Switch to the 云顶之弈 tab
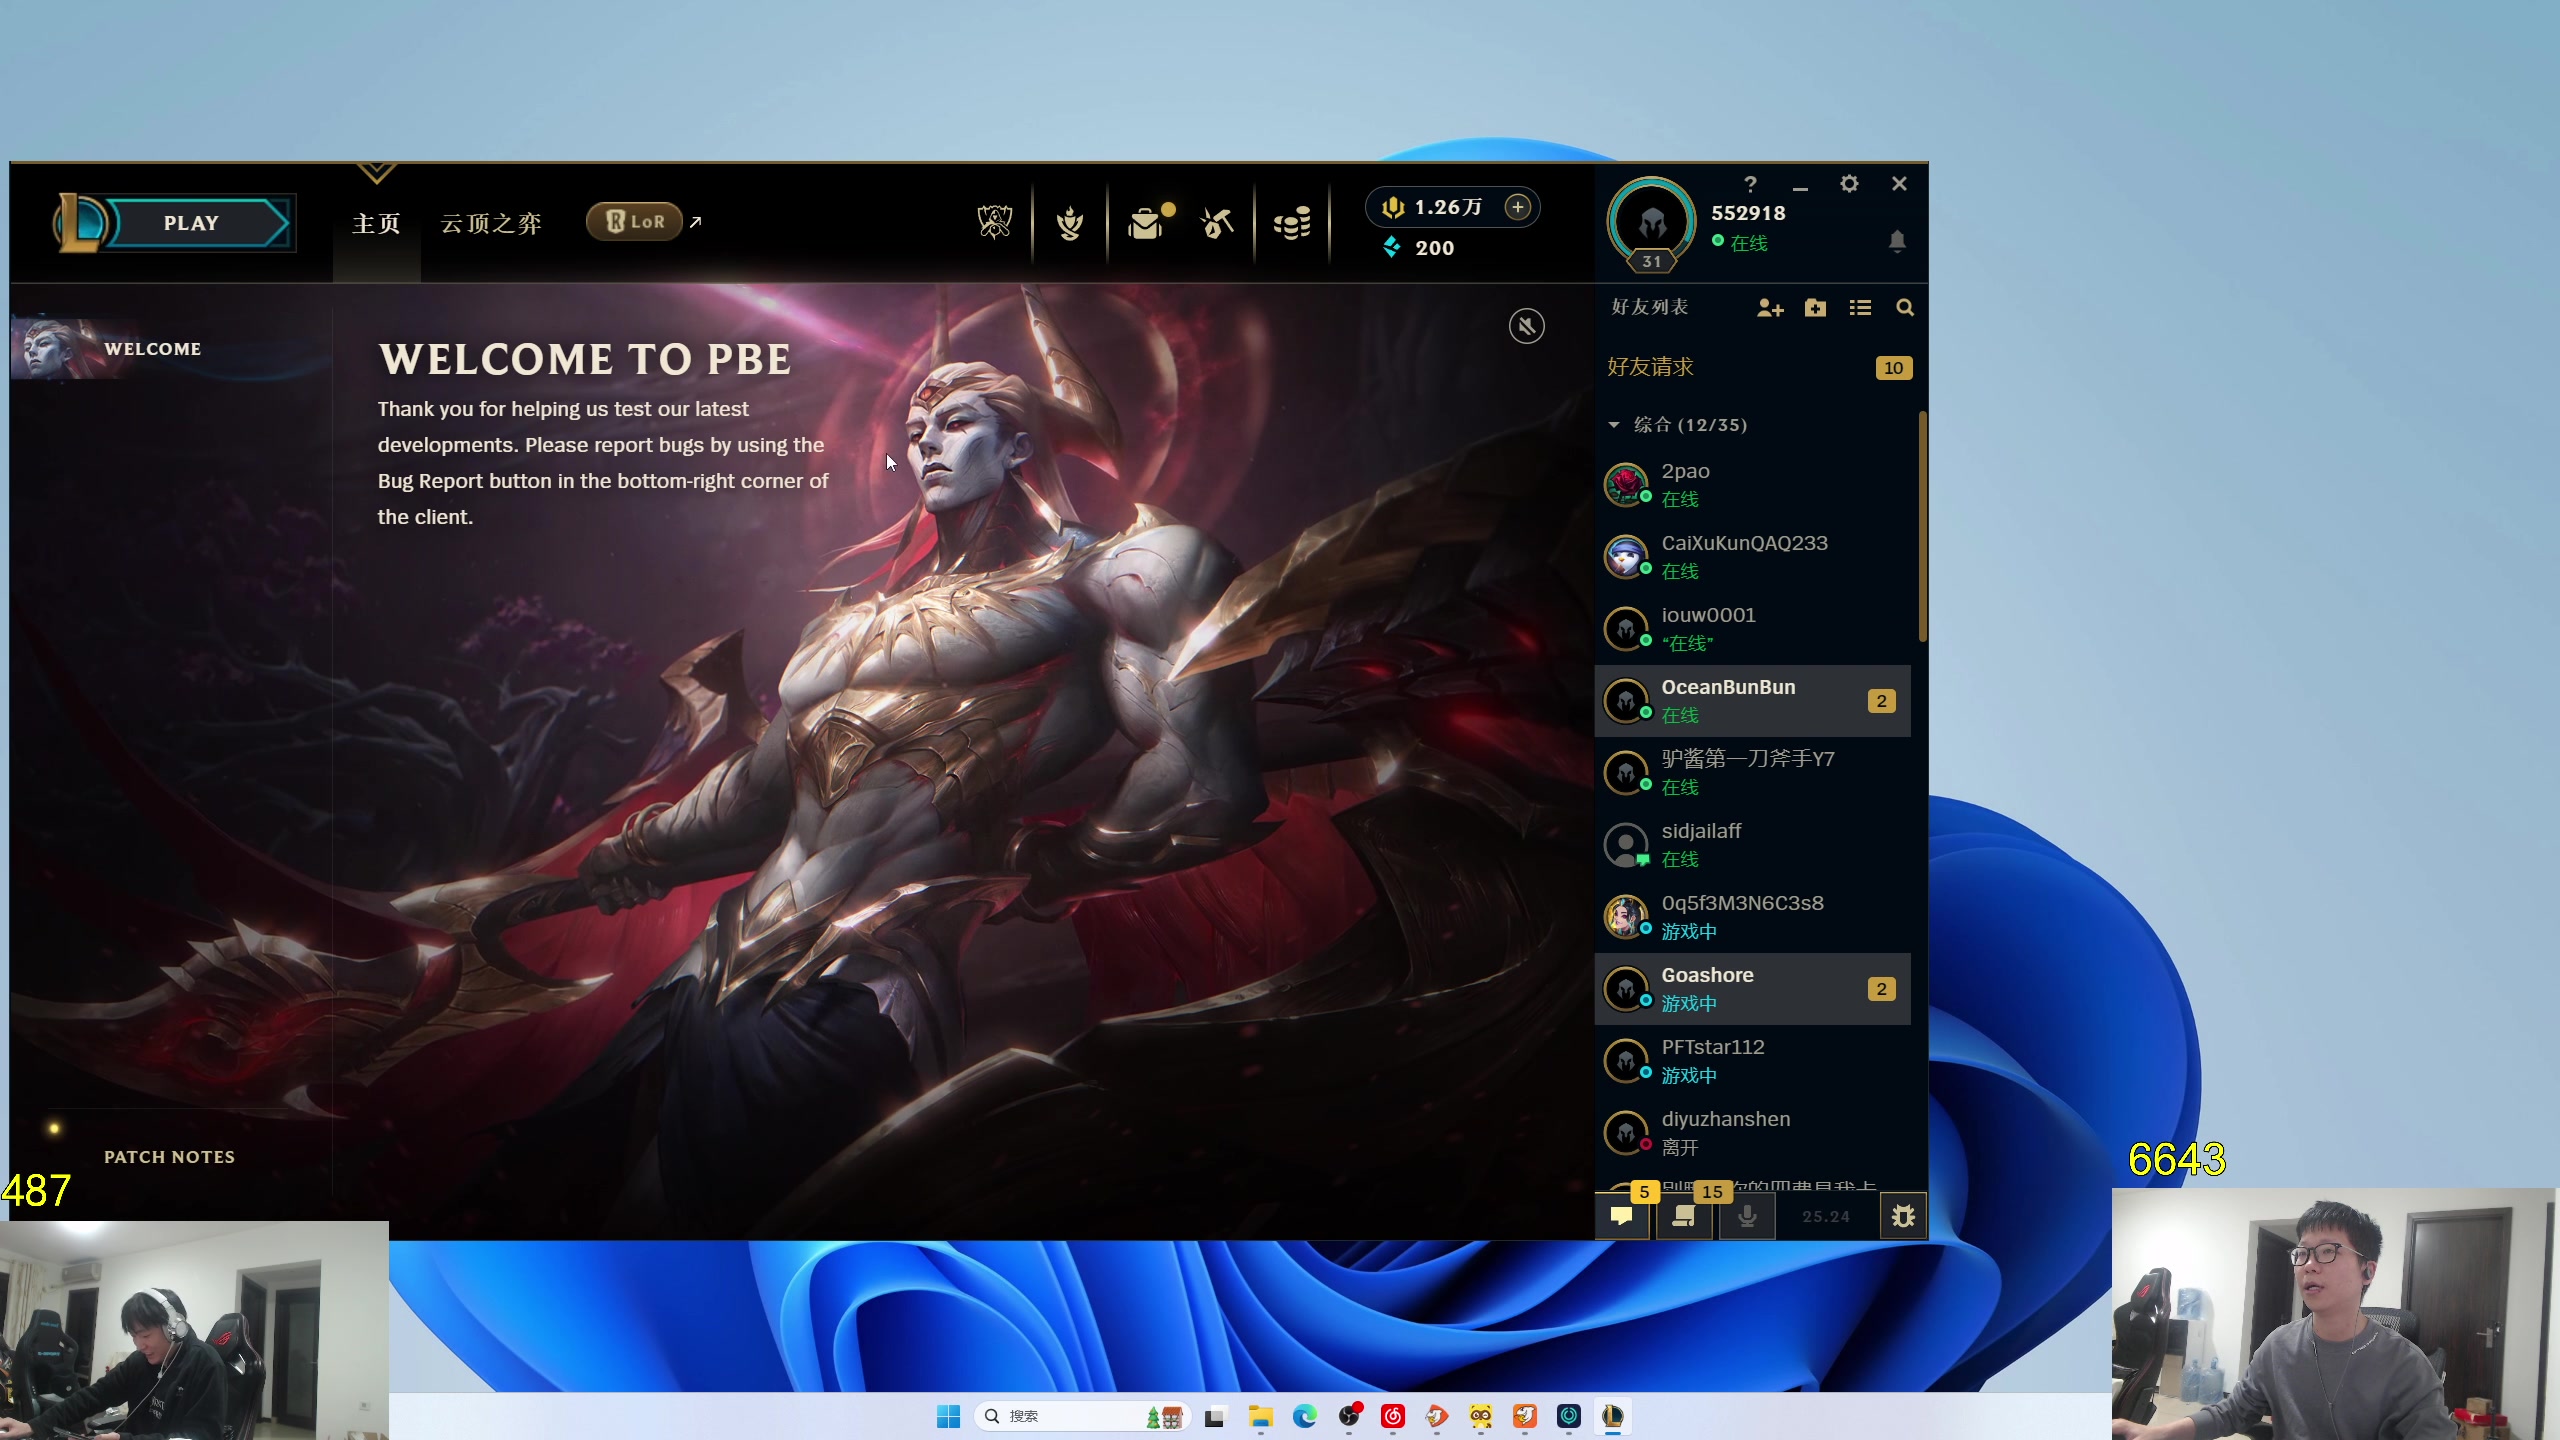Viewport: 2560px width, 1440px height. [x=490, y=223]
